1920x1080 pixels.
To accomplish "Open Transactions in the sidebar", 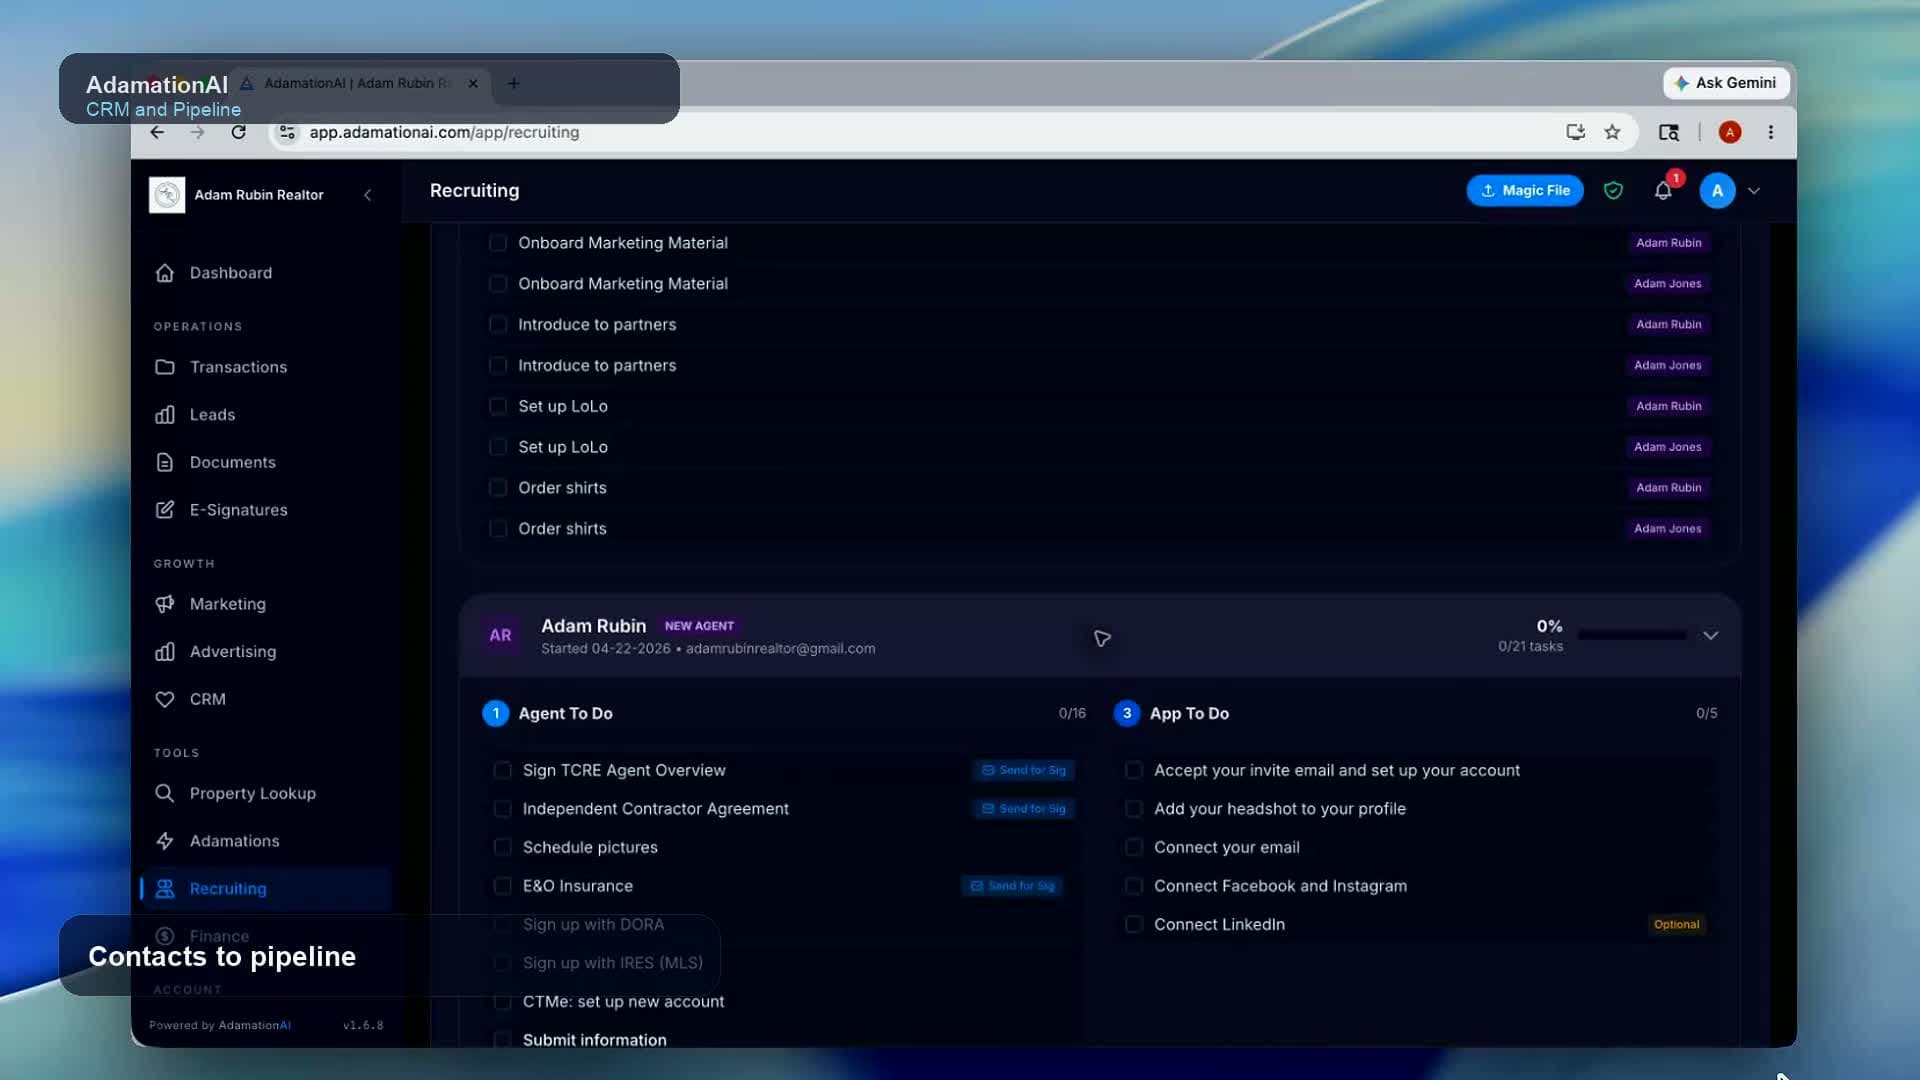I will 238,367.
